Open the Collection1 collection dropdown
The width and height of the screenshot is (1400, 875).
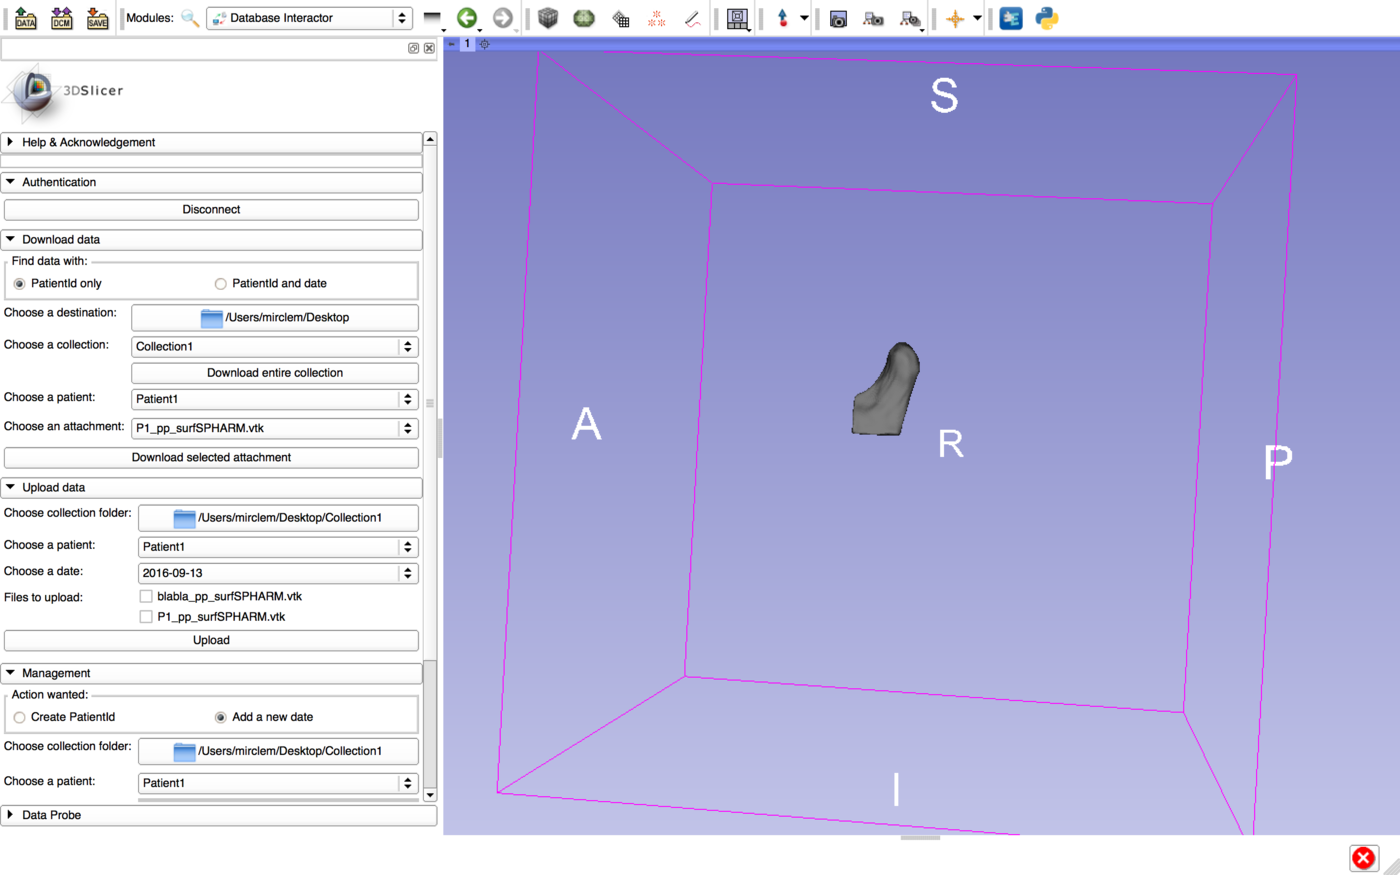(274, 347)
